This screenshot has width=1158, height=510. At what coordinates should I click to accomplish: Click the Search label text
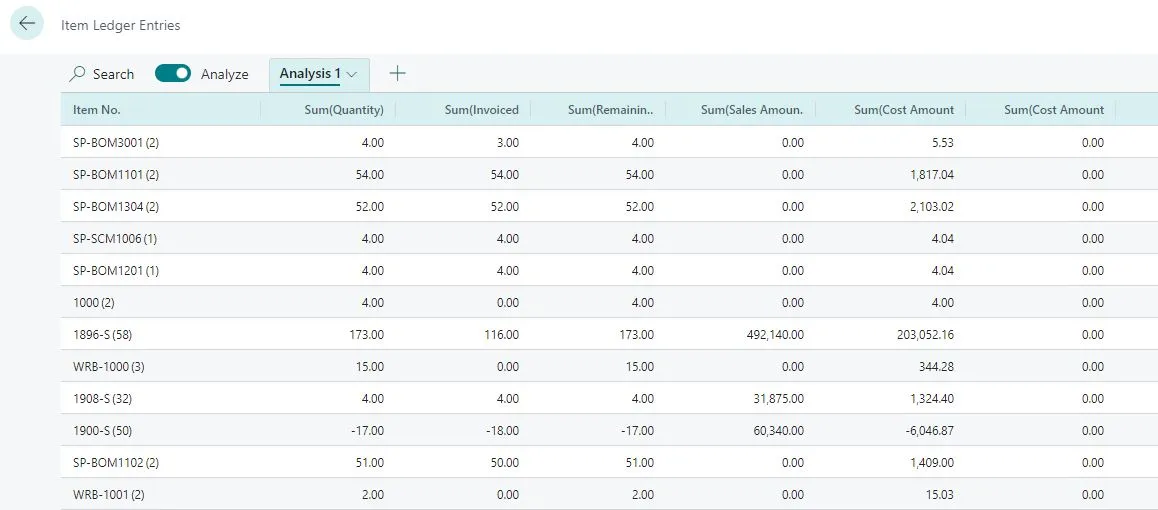[x=113, y=75]
